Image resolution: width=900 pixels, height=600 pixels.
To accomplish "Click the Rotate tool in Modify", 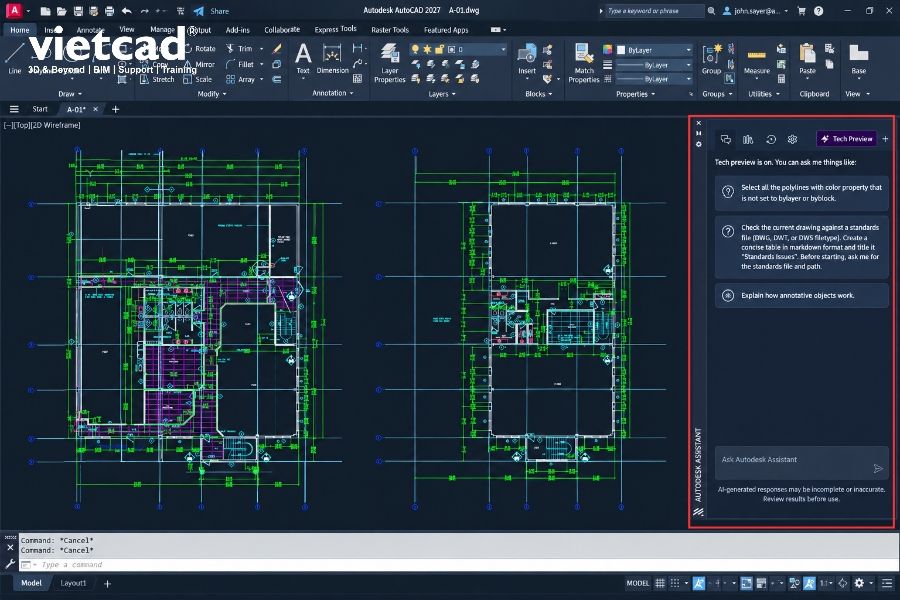I will [200, 49].
